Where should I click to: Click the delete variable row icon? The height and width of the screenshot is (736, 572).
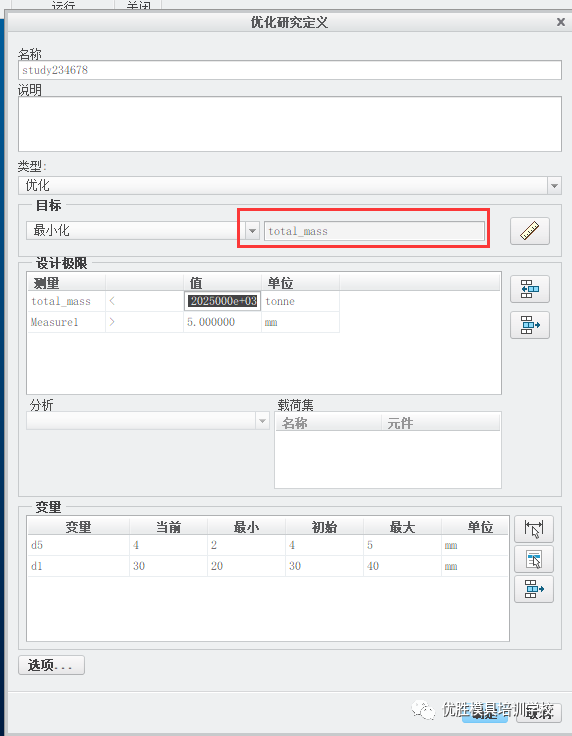(534, 589)
